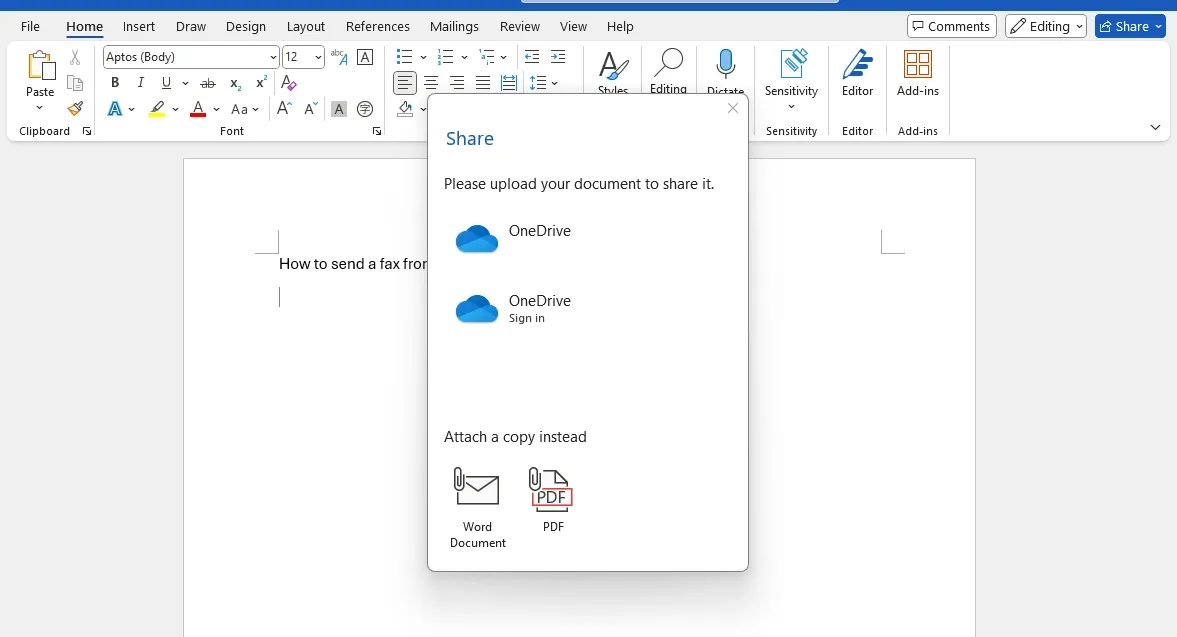The image size is (1177, 637).
Task: Toggle Subscript formatting
Action: coord(235,83)
